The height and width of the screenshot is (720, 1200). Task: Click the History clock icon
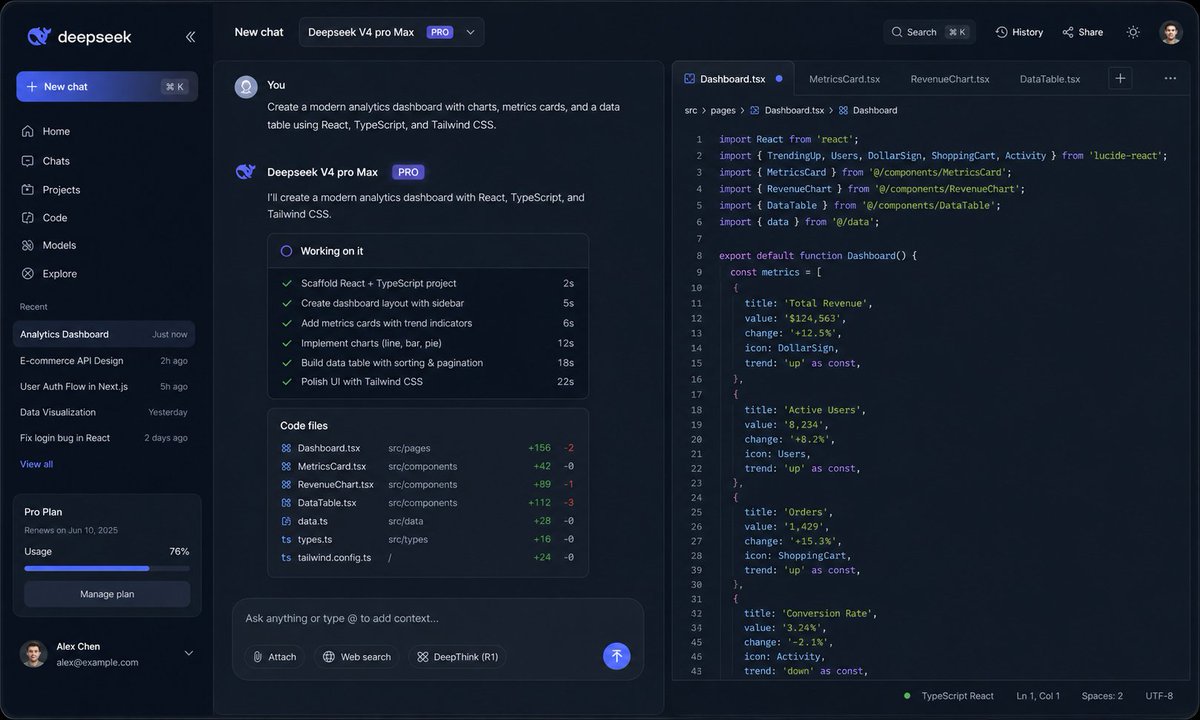tap(1001, 32)
